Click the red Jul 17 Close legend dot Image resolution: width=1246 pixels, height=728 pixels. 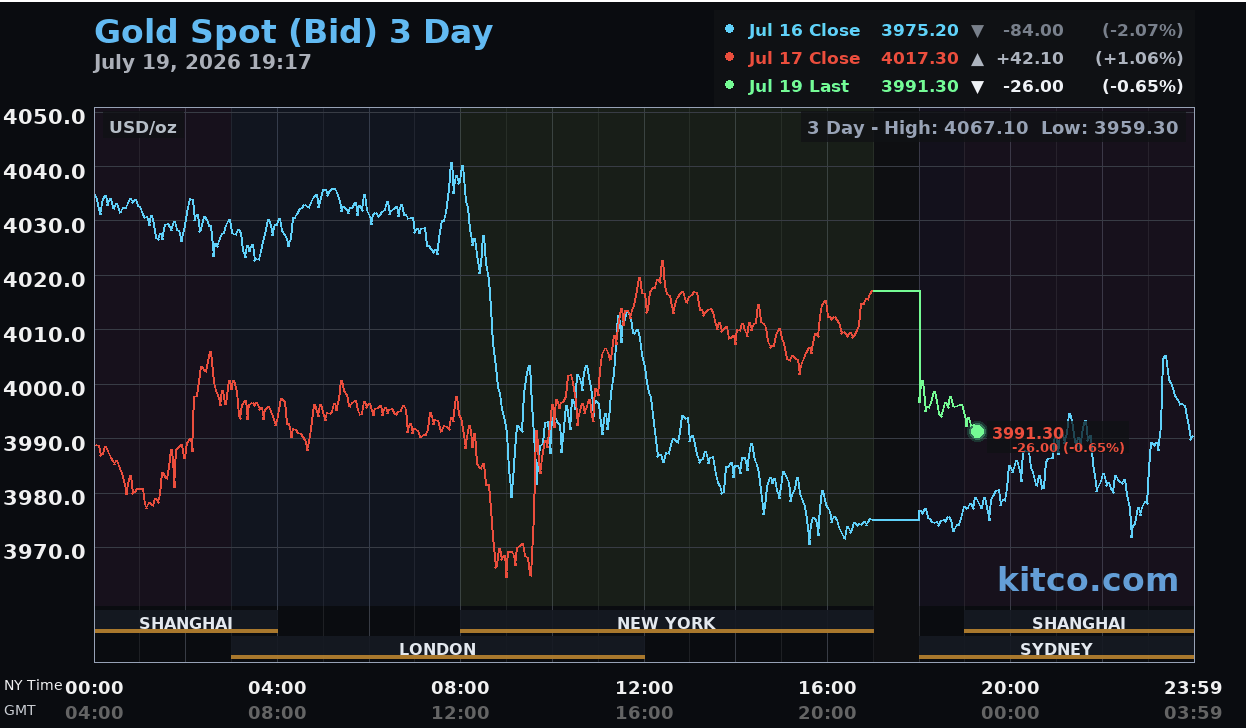tap(729, 58)
